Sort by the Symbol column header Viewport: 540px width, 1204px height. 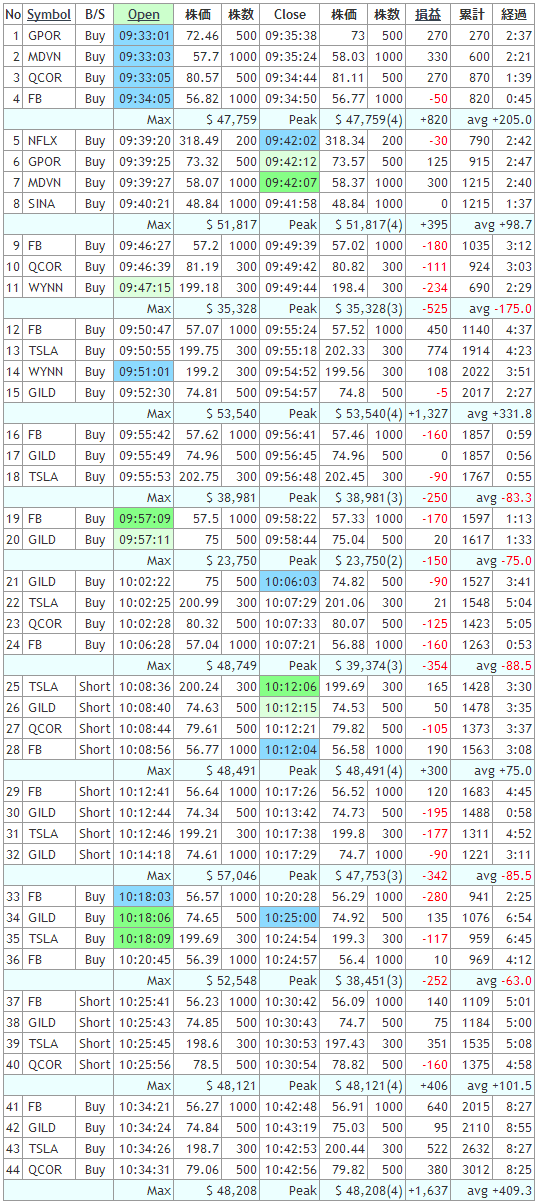(49, 15)
